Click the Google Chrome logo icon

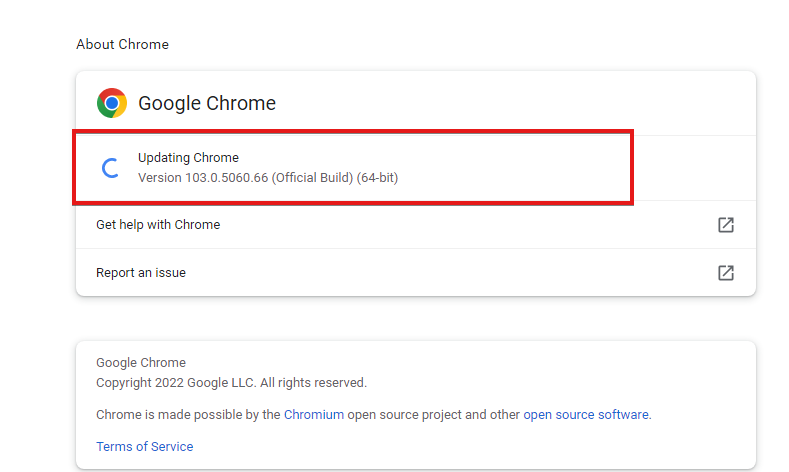(x=112, y=103)
